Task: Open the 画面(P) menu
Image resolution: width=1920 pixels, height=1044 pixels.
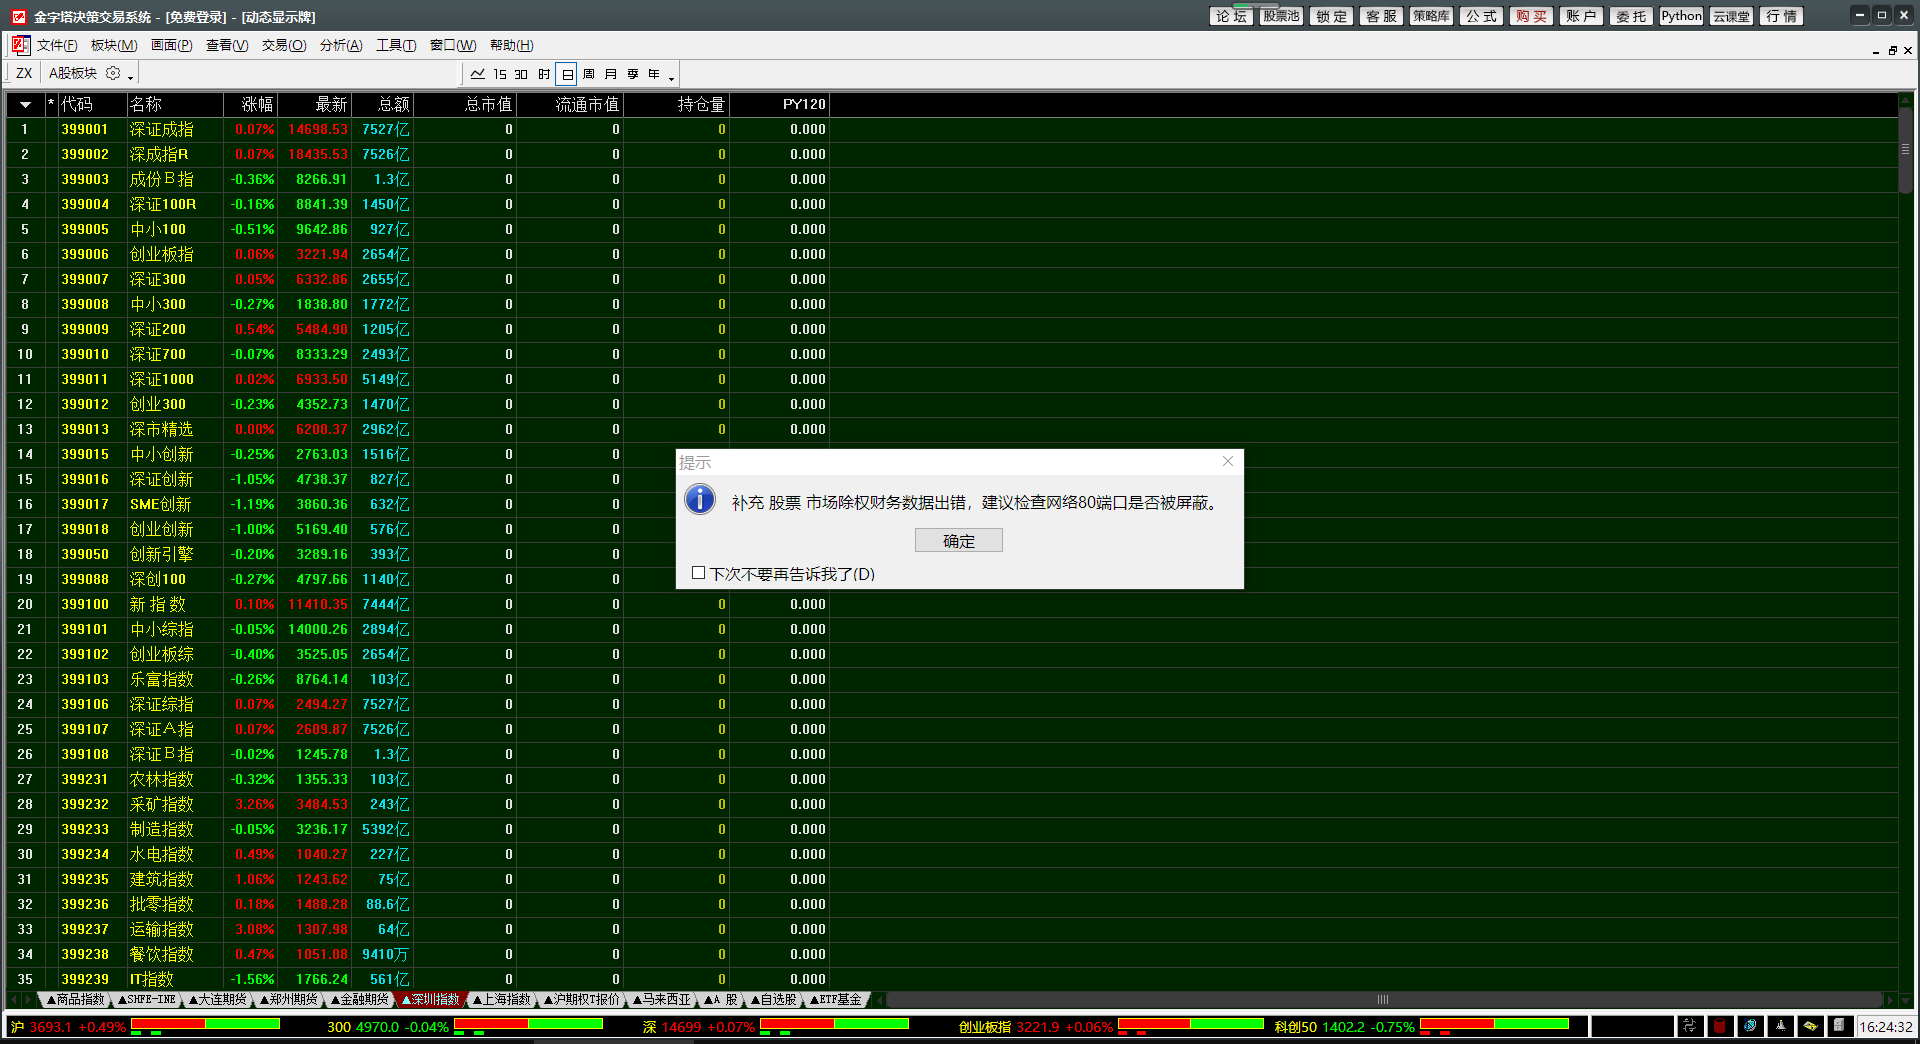Action: click(171, 45)
